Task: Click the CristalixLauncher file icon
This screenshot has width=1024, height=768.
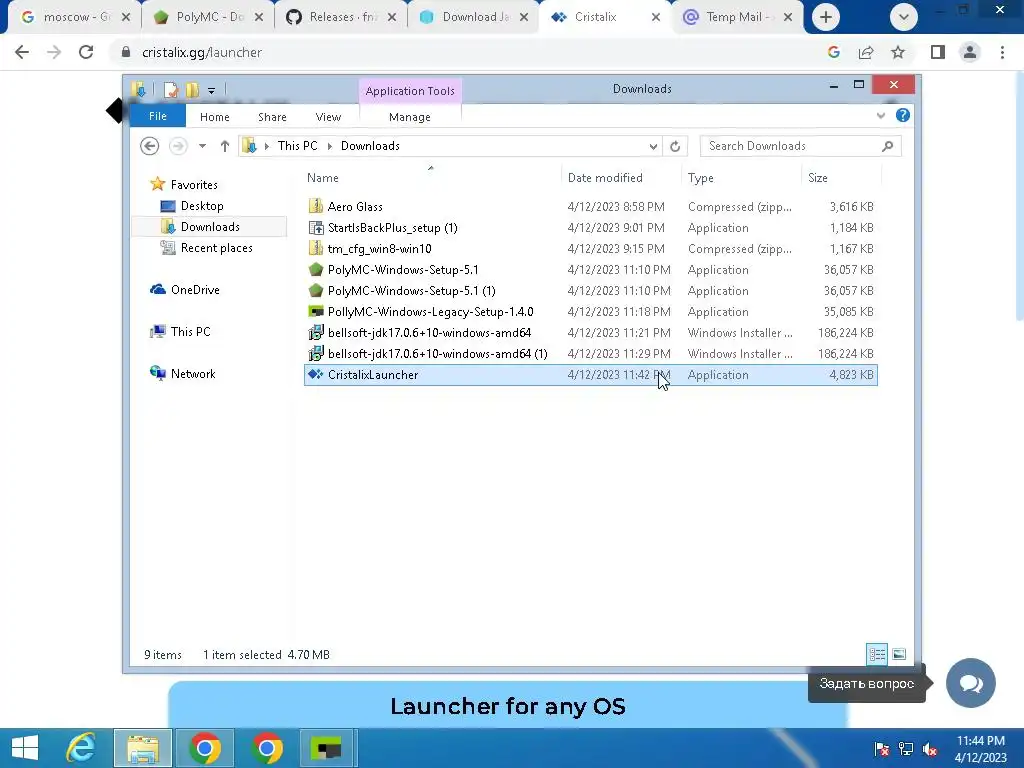Action: 316,375
